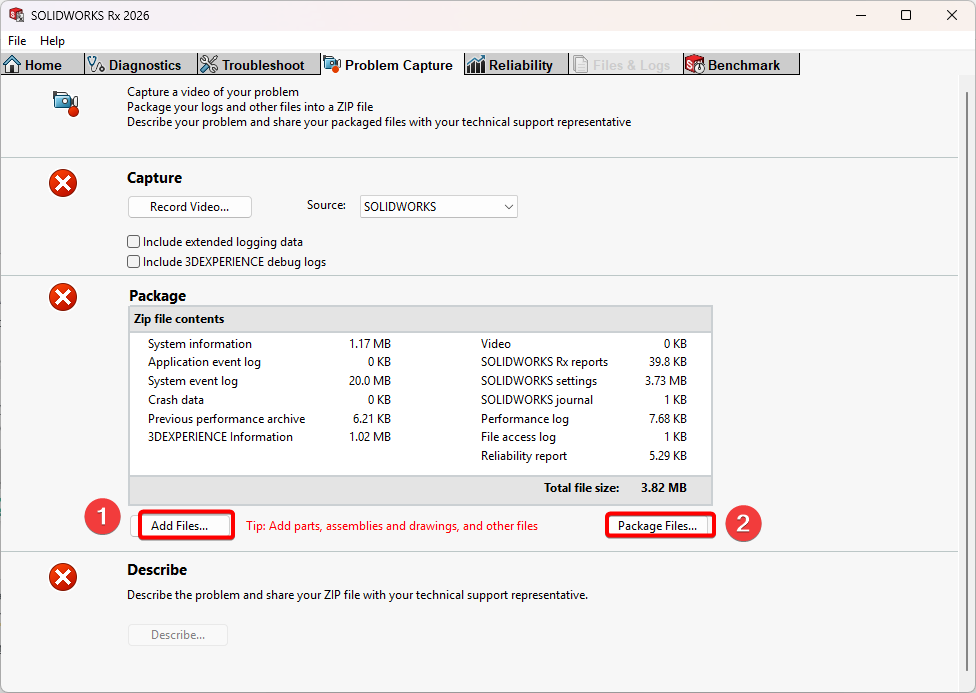Click the Package Files button
976x693 pixels.
point(660,526)
